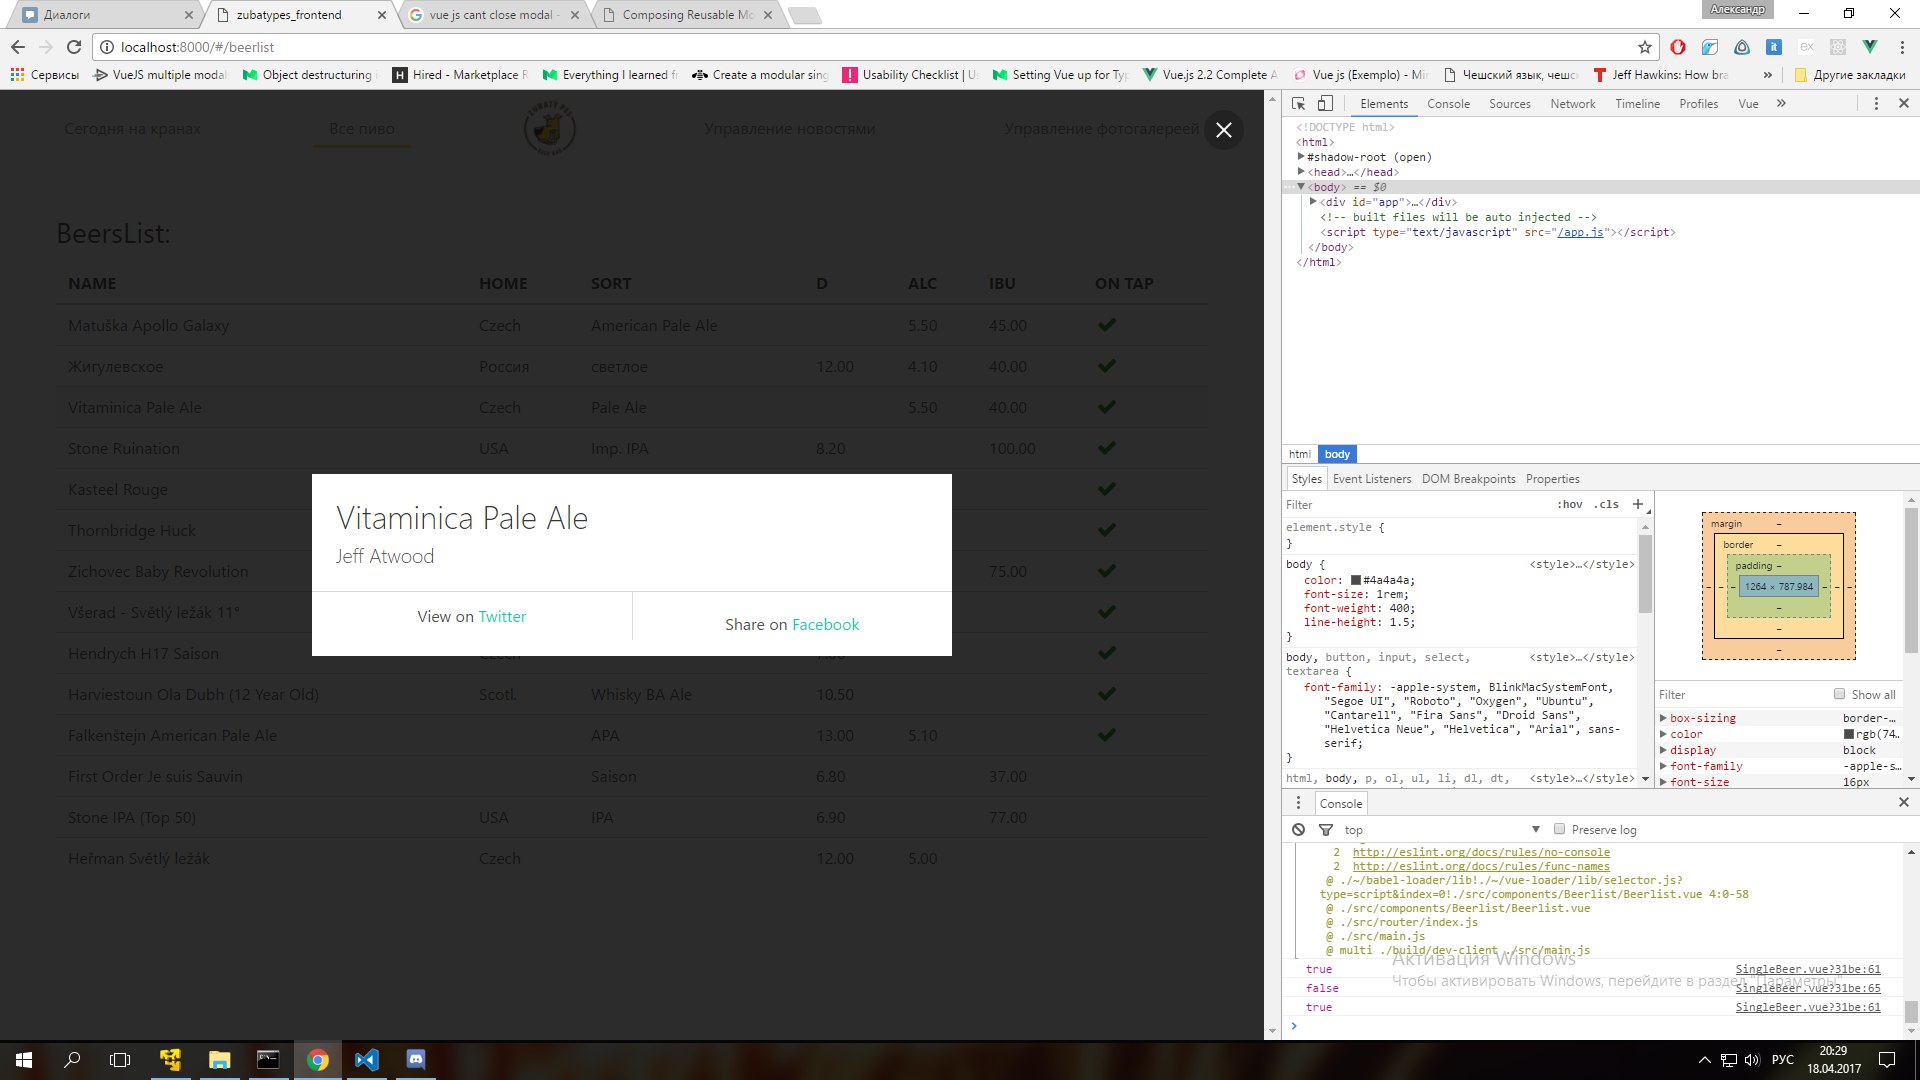1920x1080 pixels.
Task: Collapse the body element node
Action: click(1301, 187)
